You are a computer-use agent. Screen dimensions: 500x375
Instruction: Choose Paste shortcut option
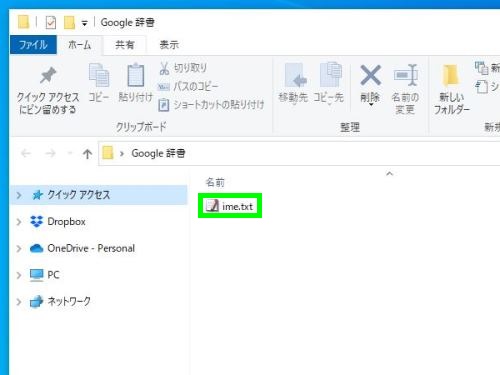tap(211, 105)
